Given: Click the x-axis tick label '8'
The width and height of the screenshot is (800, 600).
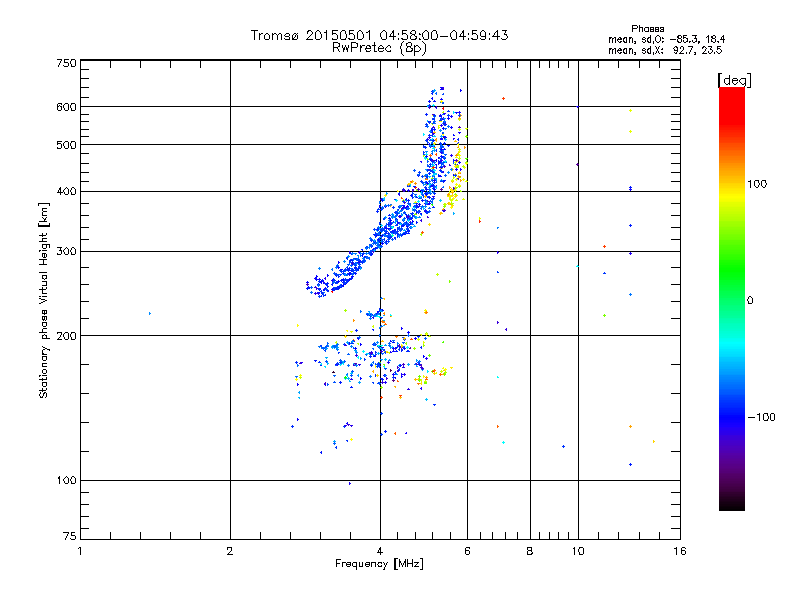Looking at the screenshot, I should coord(530,551).
